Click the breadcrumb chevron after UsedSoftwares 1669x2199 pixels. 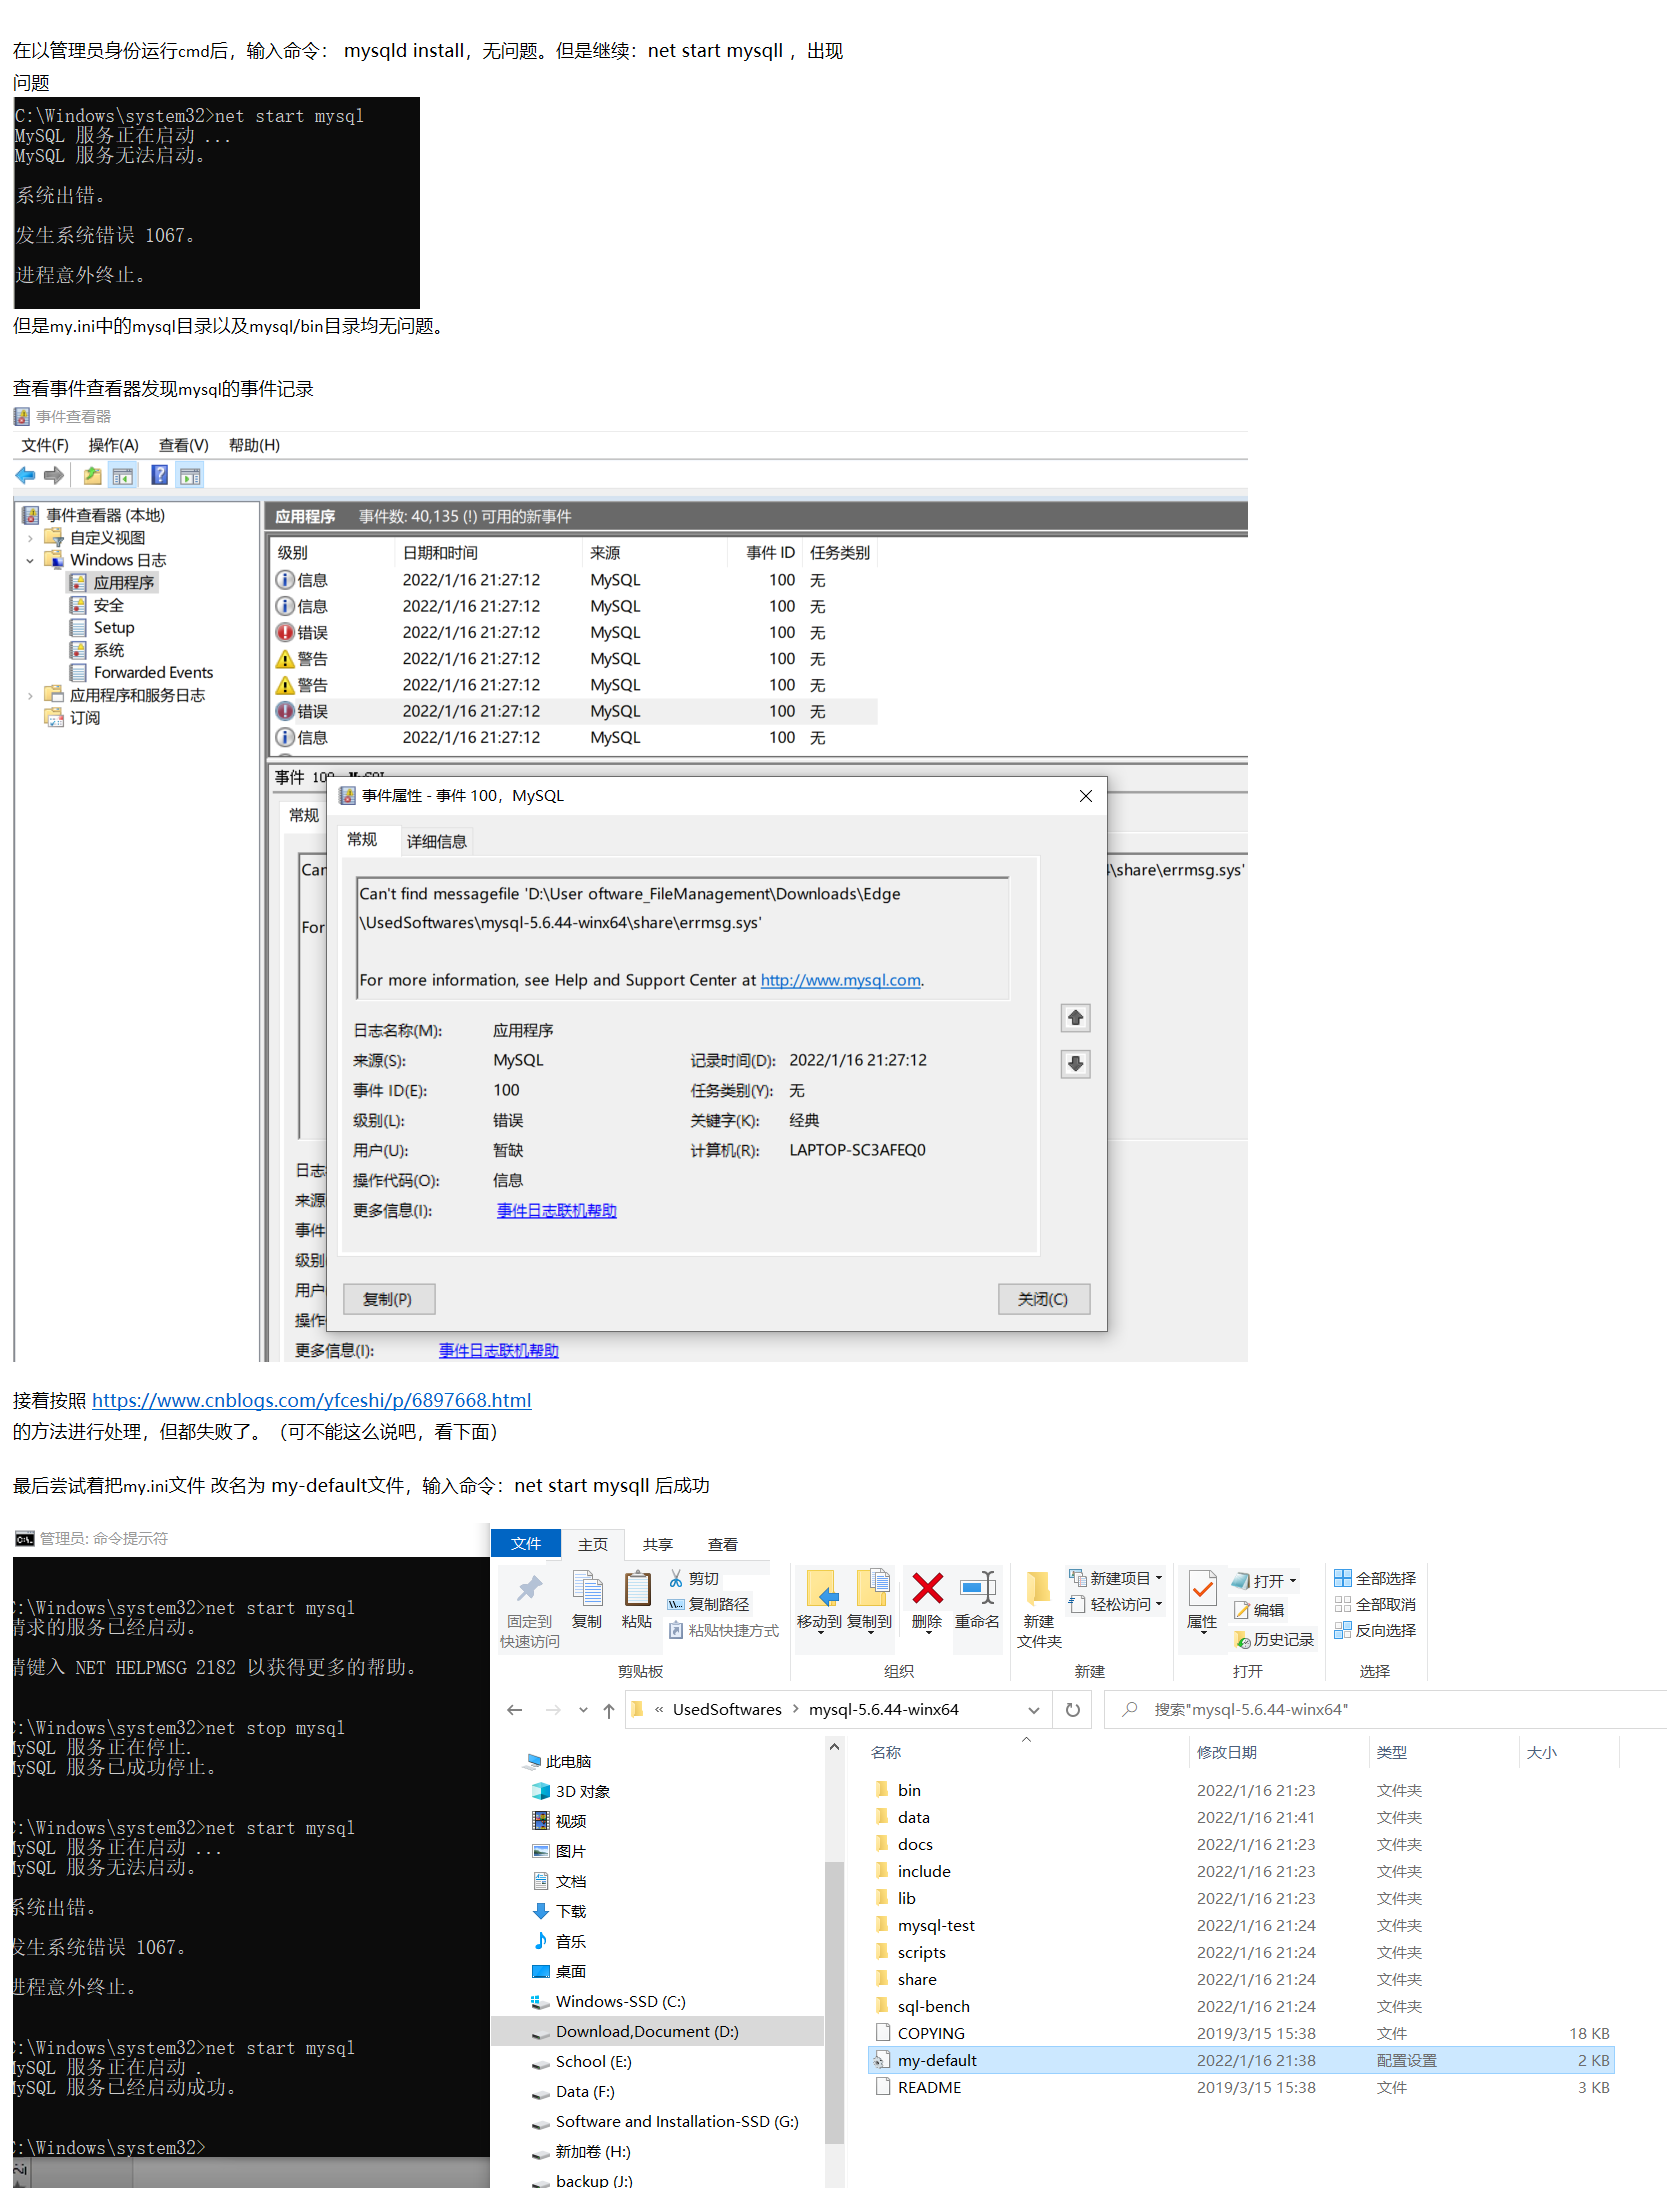click(796, 1710)
